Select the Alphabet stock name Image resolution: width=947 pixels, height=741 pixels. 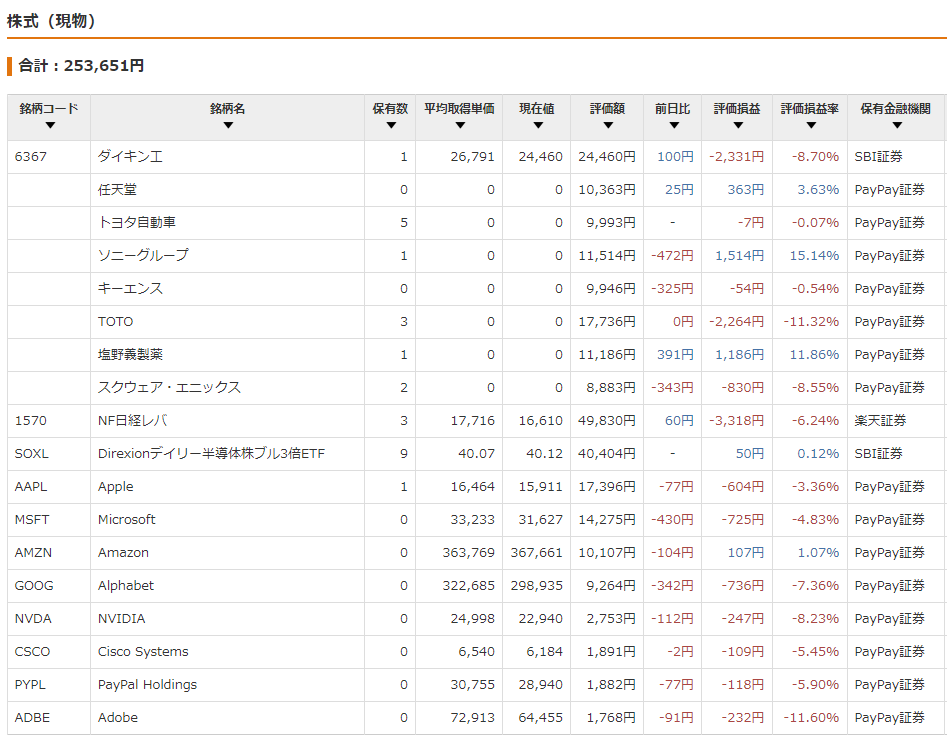point(126,586)
